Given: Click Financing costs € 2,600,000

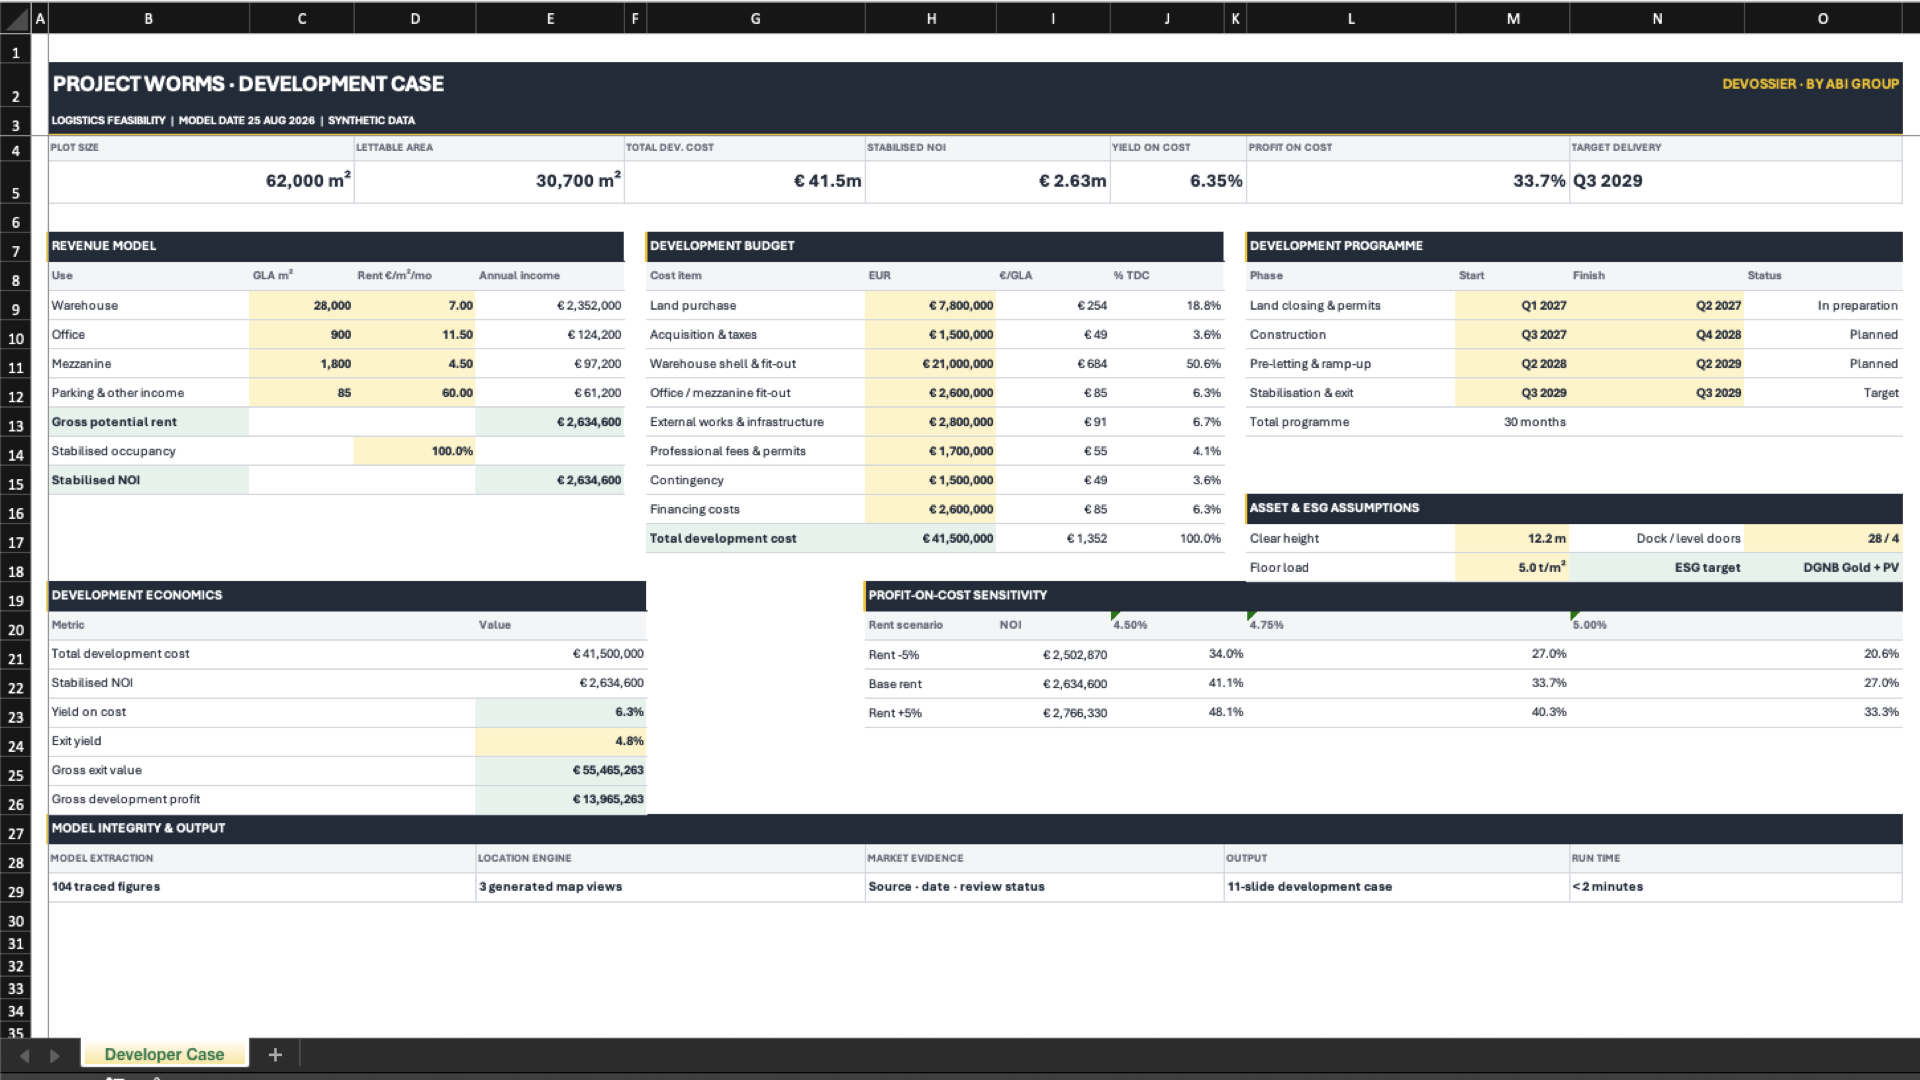Looking at the screenshot, I should coord(931,509).
